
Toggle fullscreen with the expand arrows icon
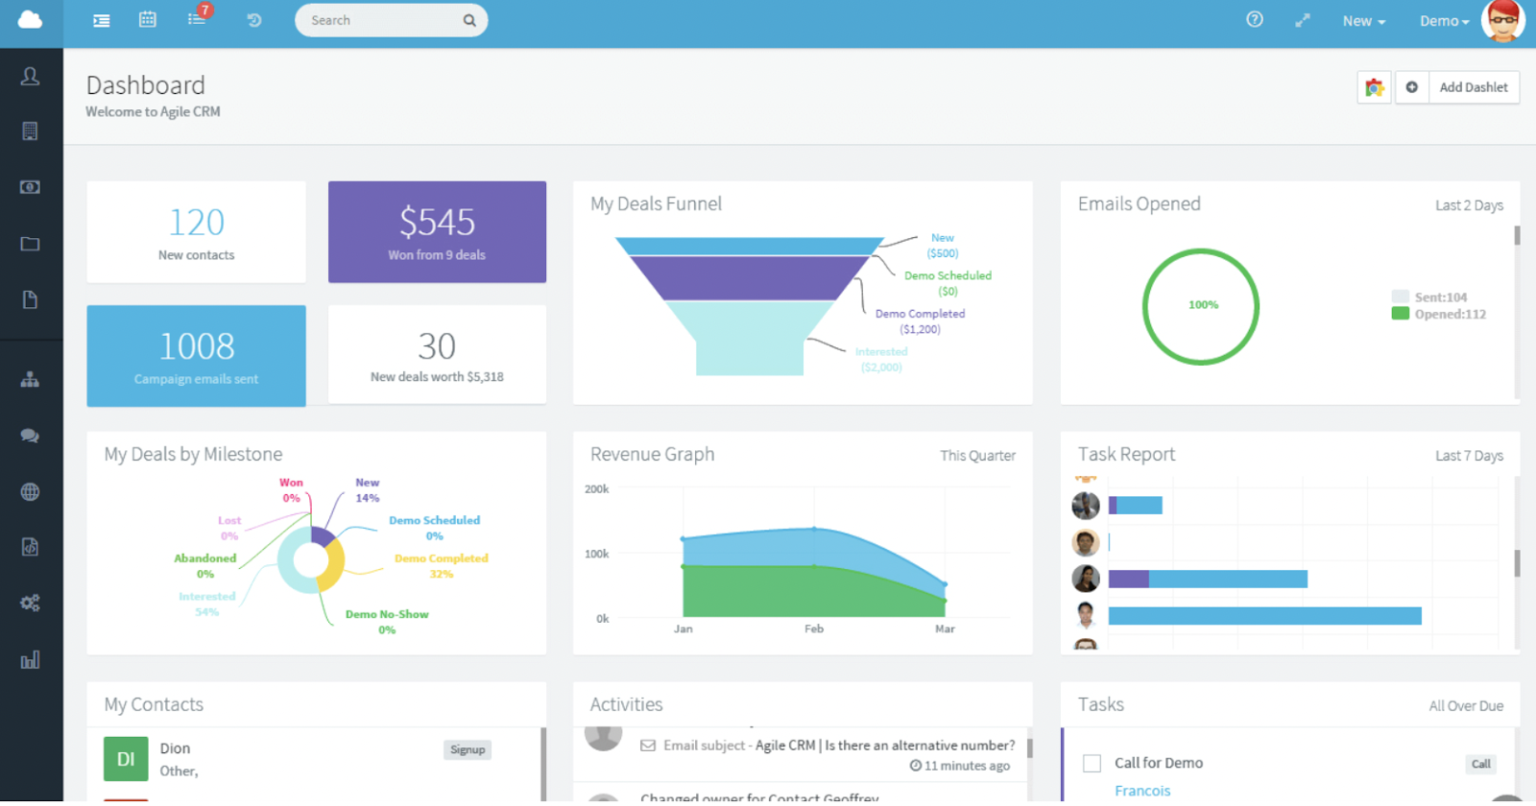click(x=1302, y=20)
